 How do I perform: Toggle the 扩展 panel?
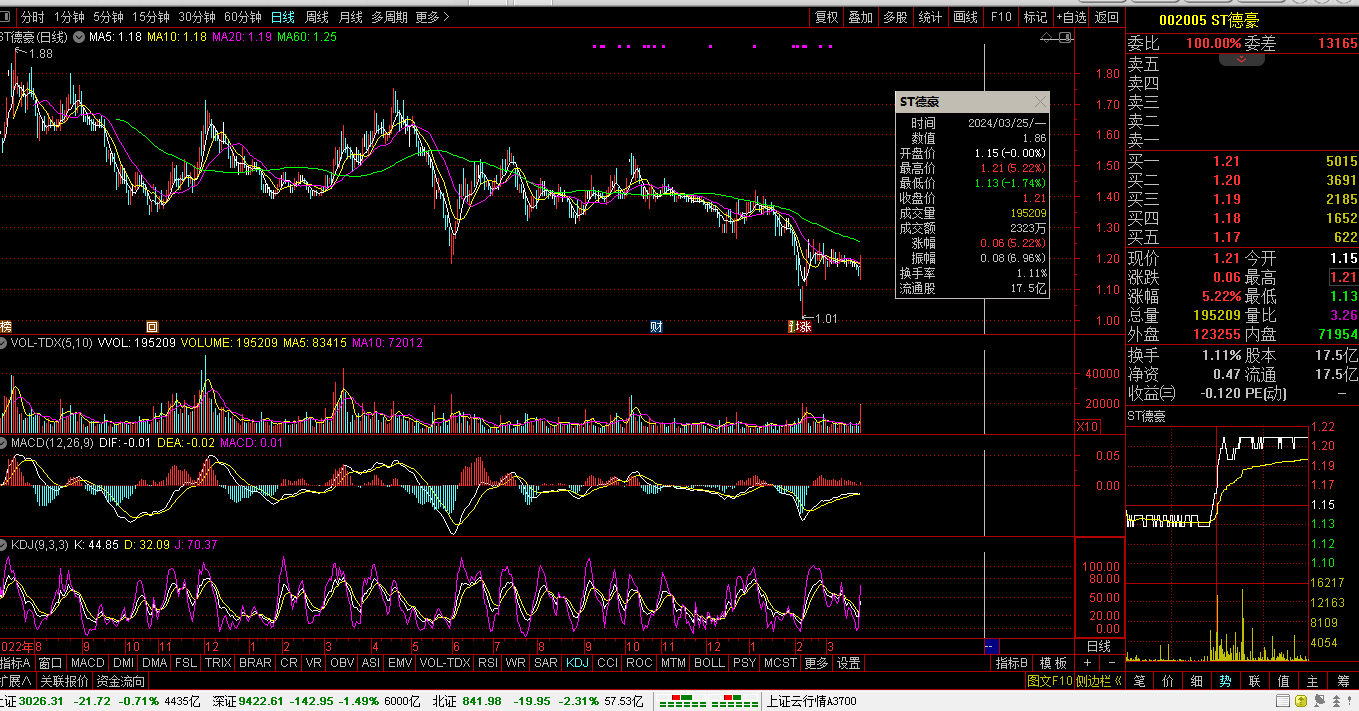(x=17, y=681)
